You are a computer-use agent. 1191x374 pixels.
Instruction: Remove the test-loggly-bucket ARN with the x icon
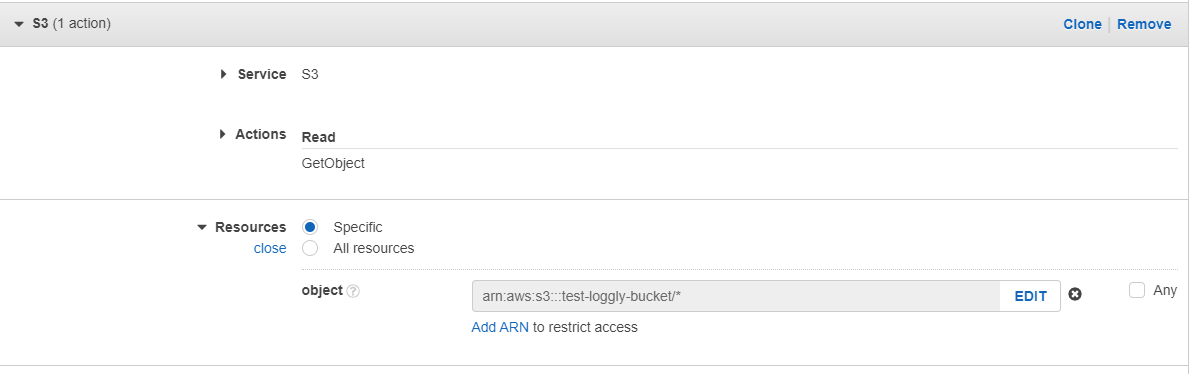[1075, 294]
